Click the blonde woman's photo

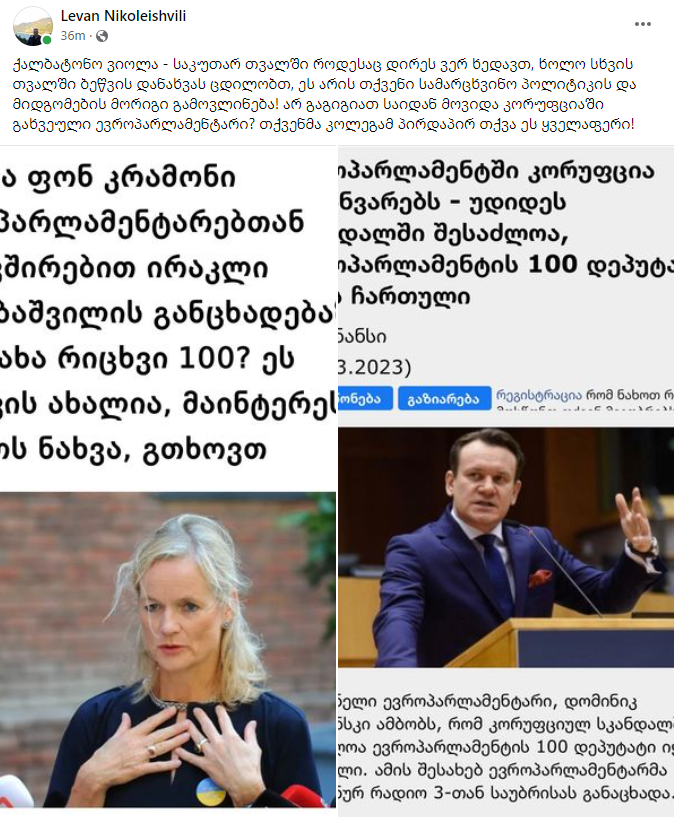(x=168, y=650)
